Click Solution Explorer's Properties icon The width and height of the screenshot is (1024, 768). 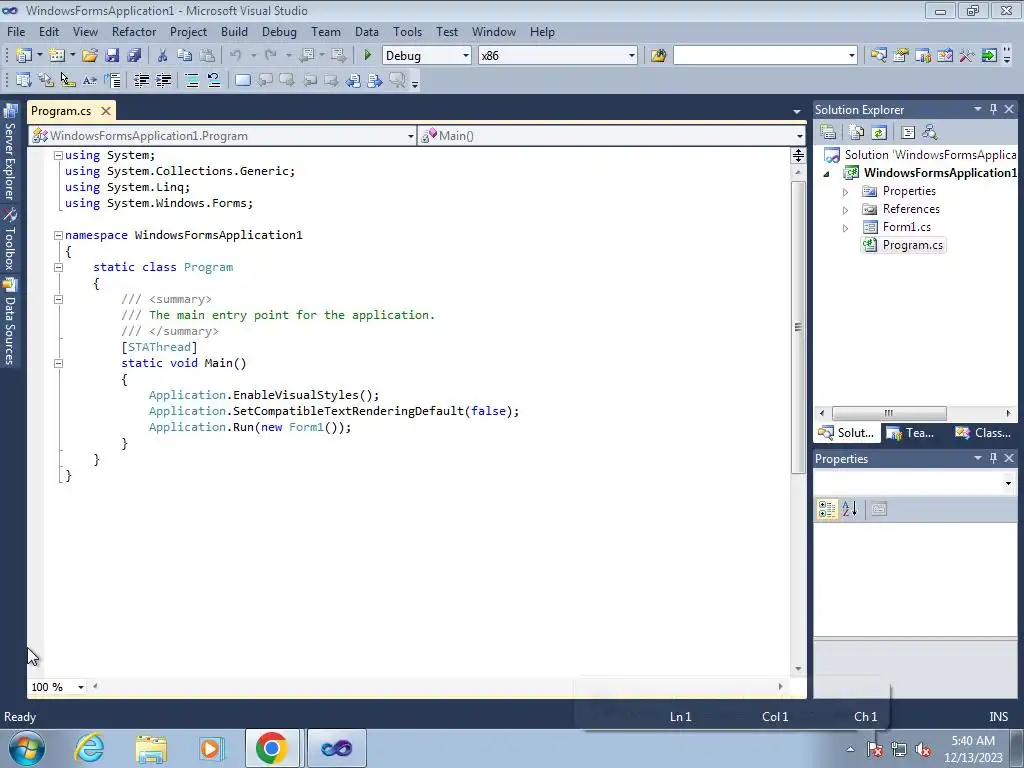pos(828,133)
